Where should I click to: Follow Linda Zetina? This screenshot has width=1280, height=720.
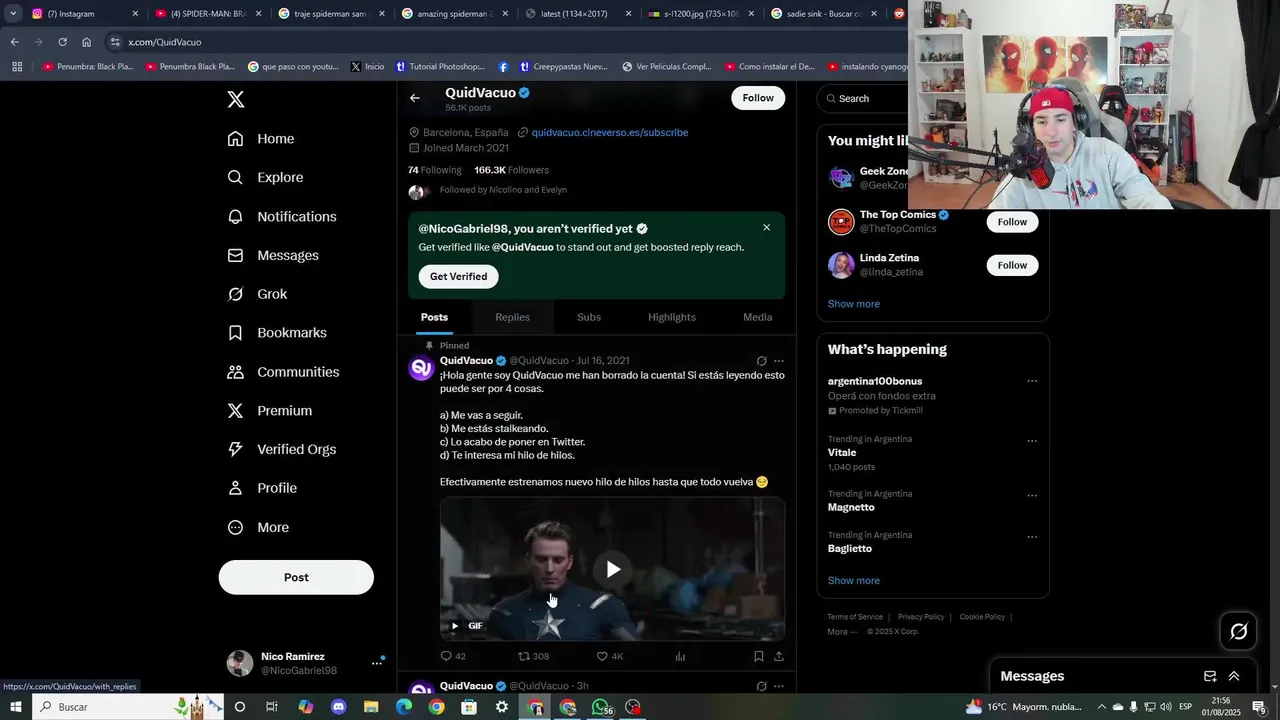pos(1012,265)
